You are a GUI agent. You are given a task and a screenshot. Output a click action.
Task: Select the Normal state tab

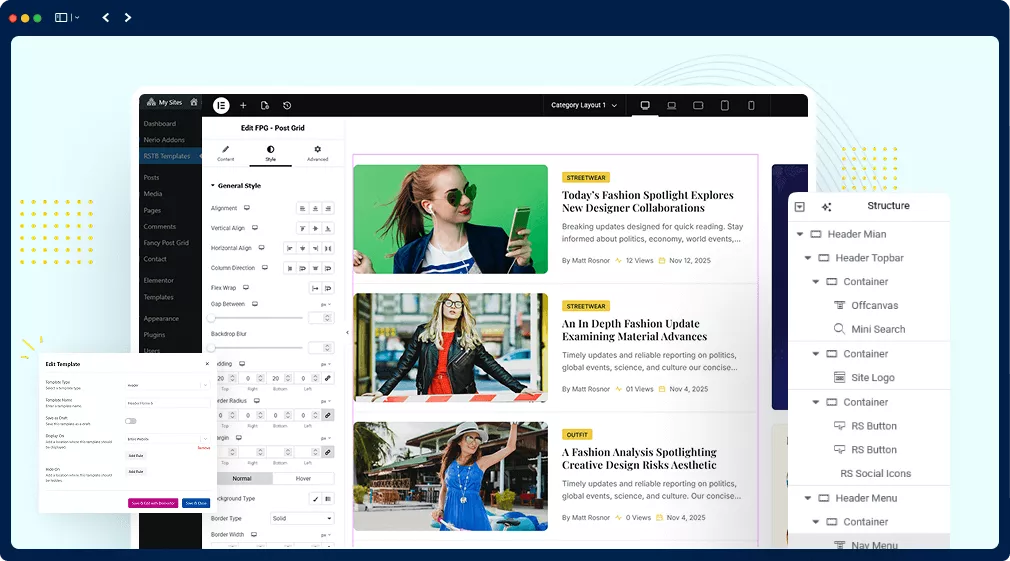pyautogui.click(x=242, y=479)
